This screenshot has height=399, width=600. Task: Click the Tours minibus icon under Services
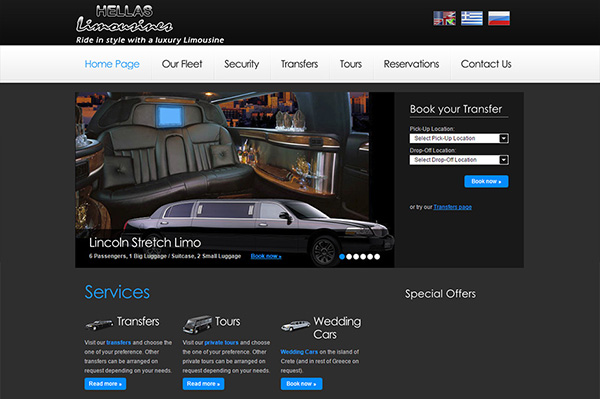[197, 324]
